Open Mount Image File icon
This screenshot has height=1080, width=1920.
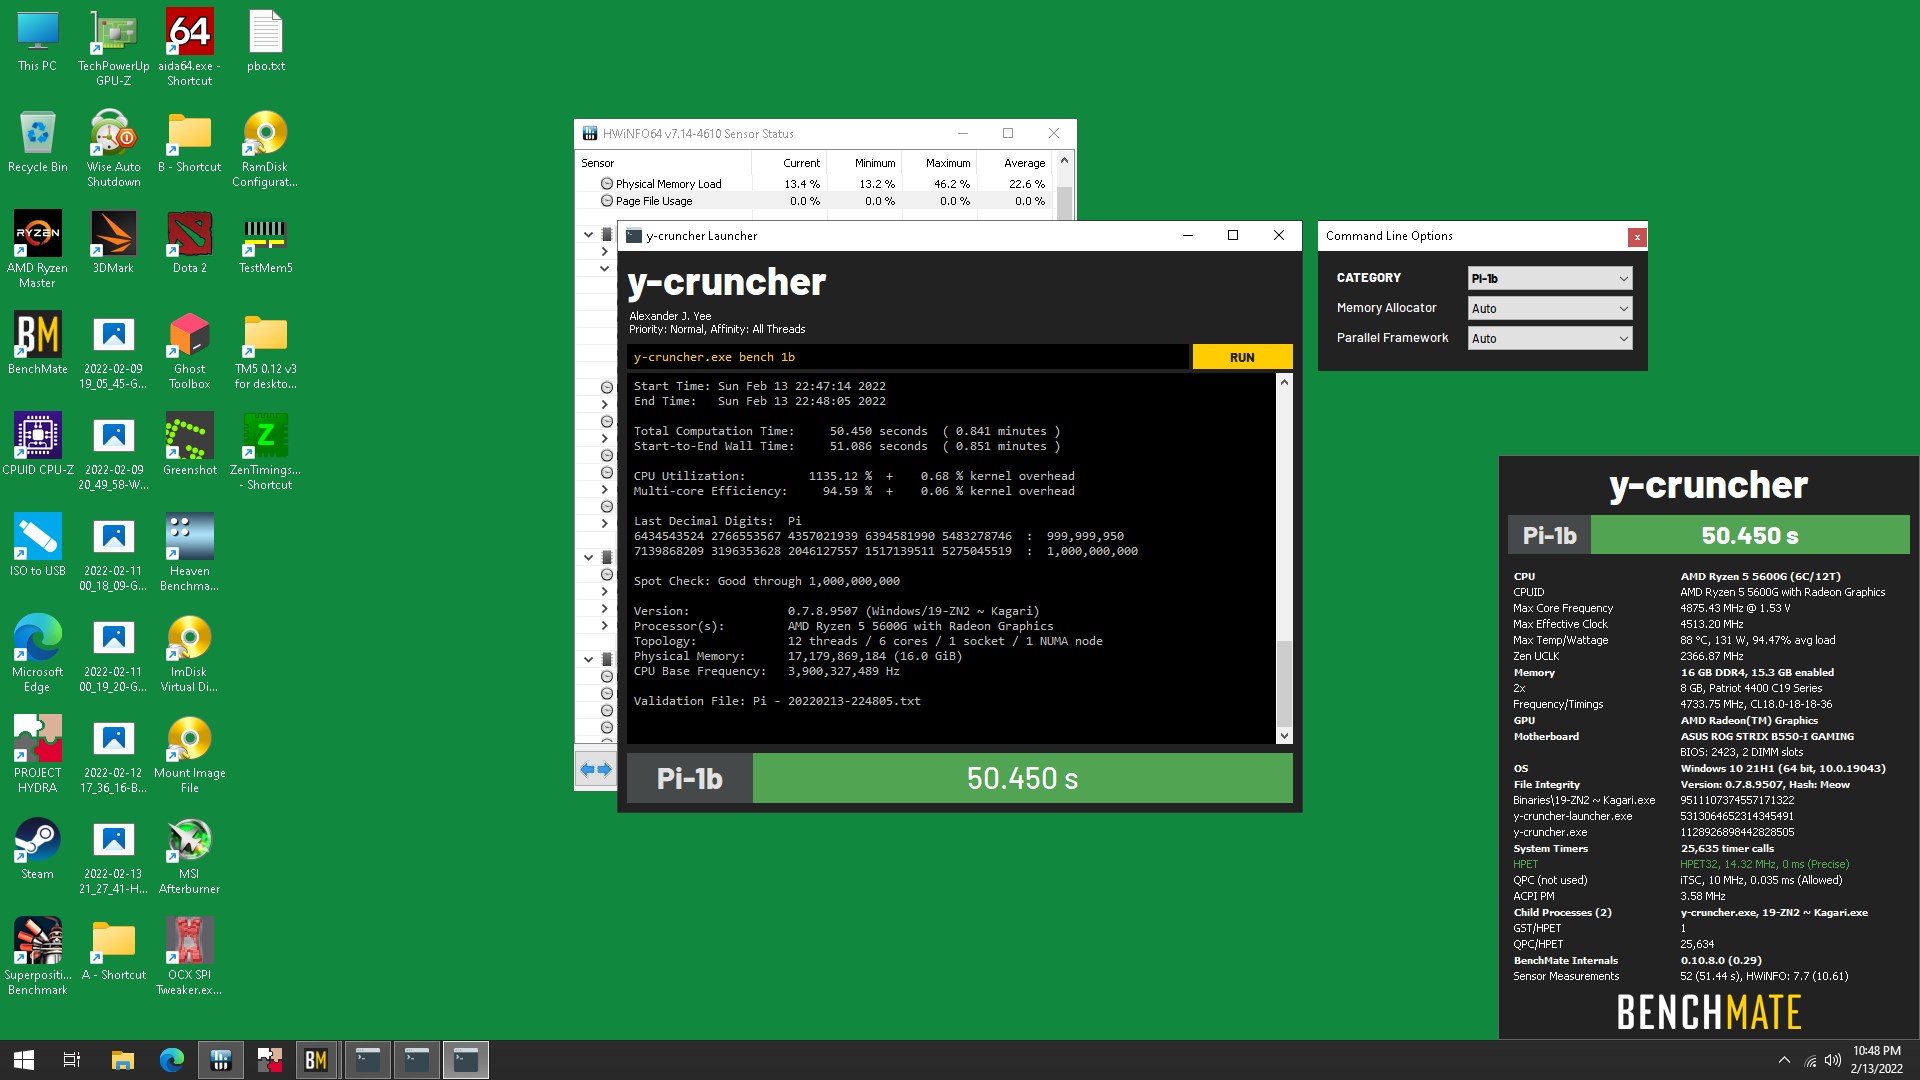click(x=189, y=755)
